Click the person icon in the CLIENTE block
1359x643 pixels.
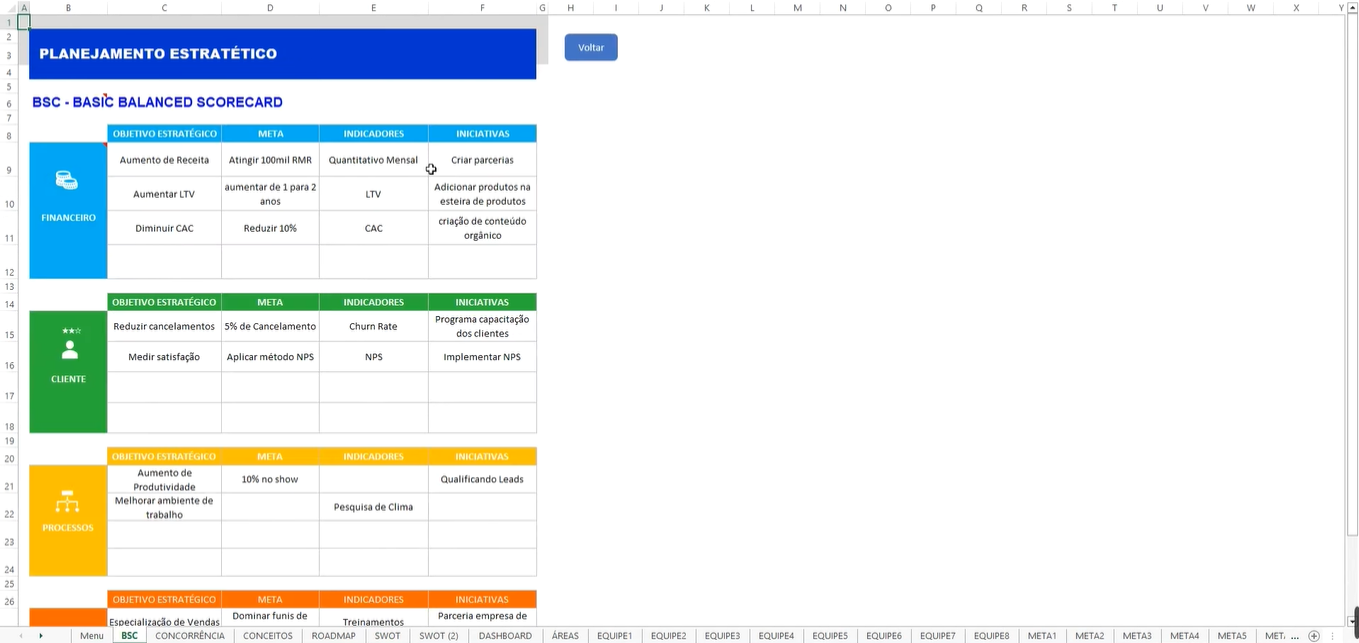click(x=69, y=349)
